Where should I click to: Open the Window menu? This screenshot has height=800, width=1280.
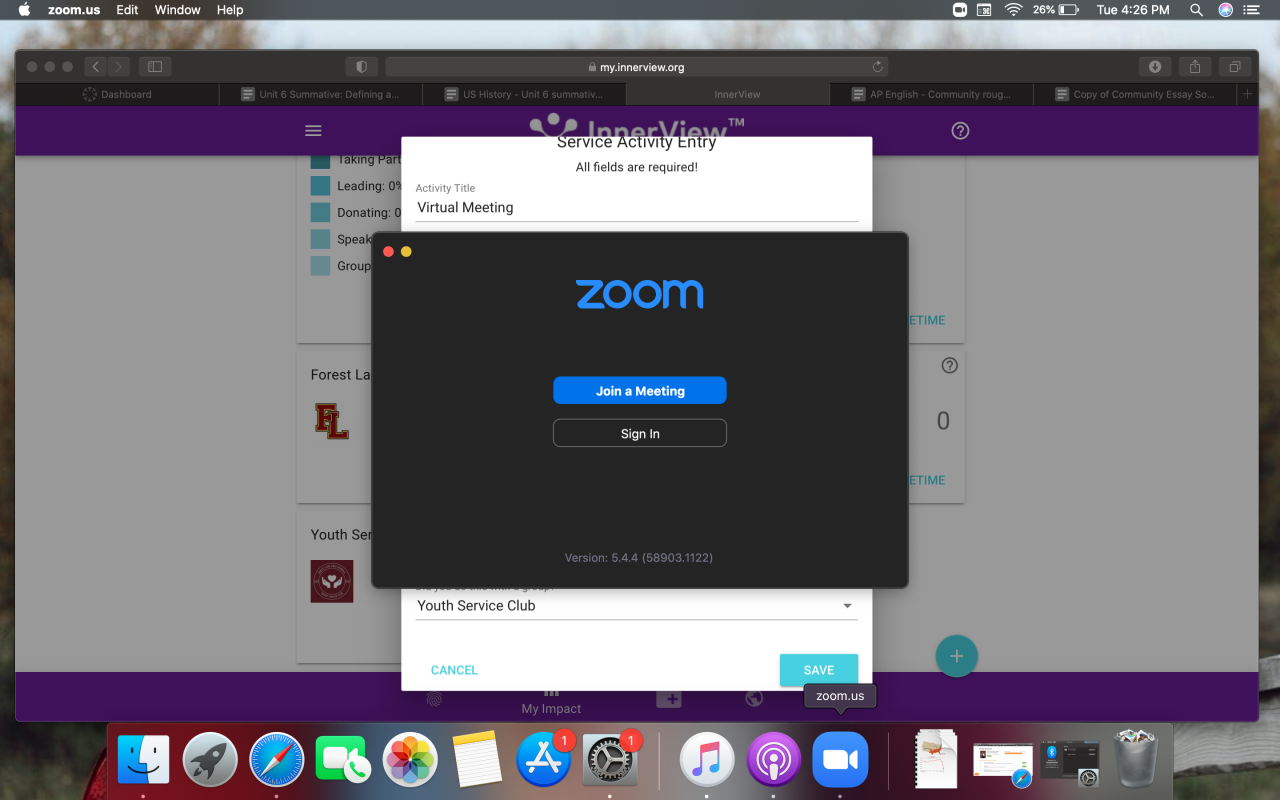[x=178, y=10]
